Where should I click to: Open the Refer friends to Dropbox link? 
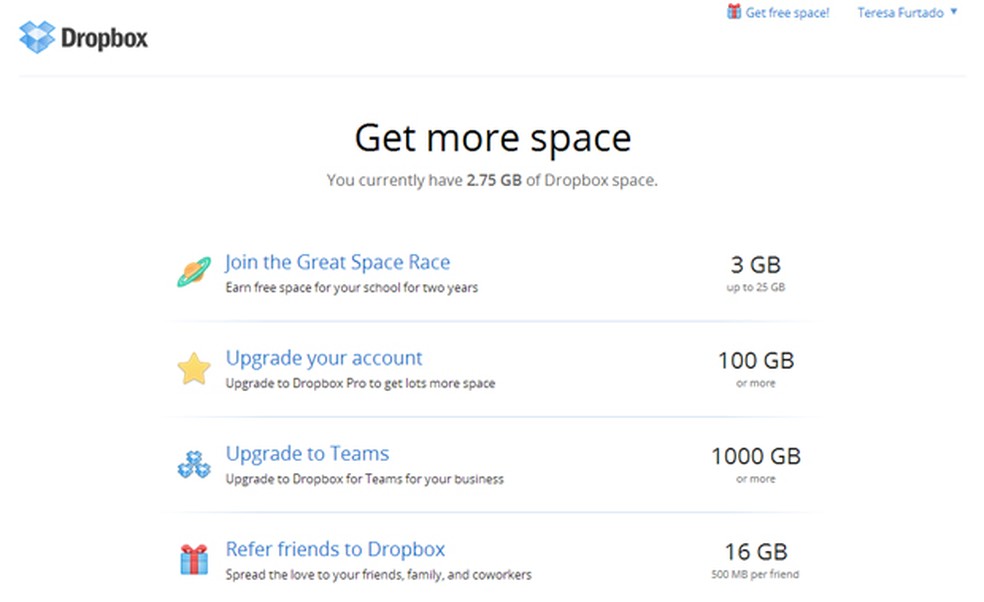pos(335,549)
